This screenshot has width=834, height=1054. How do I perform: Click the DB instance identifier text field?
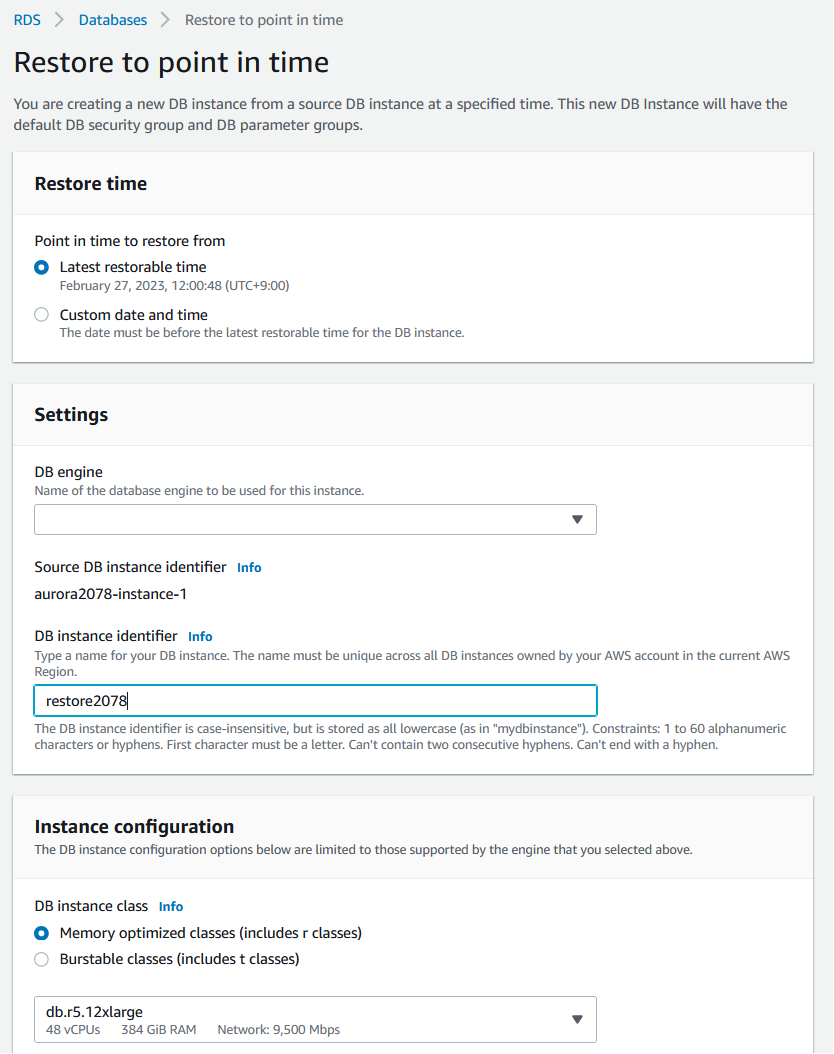315,700
